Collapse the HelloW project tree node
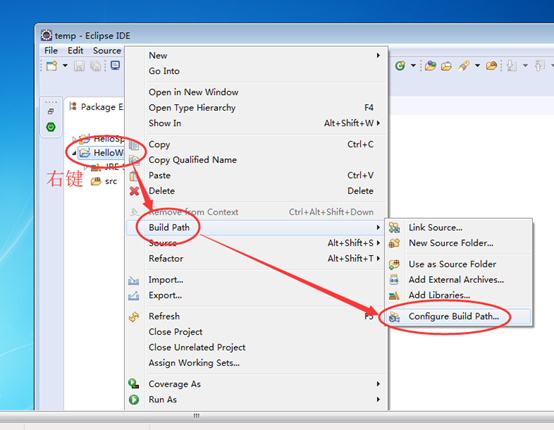The width and height of the screenshot is (554, 430). tap(74, 153)
